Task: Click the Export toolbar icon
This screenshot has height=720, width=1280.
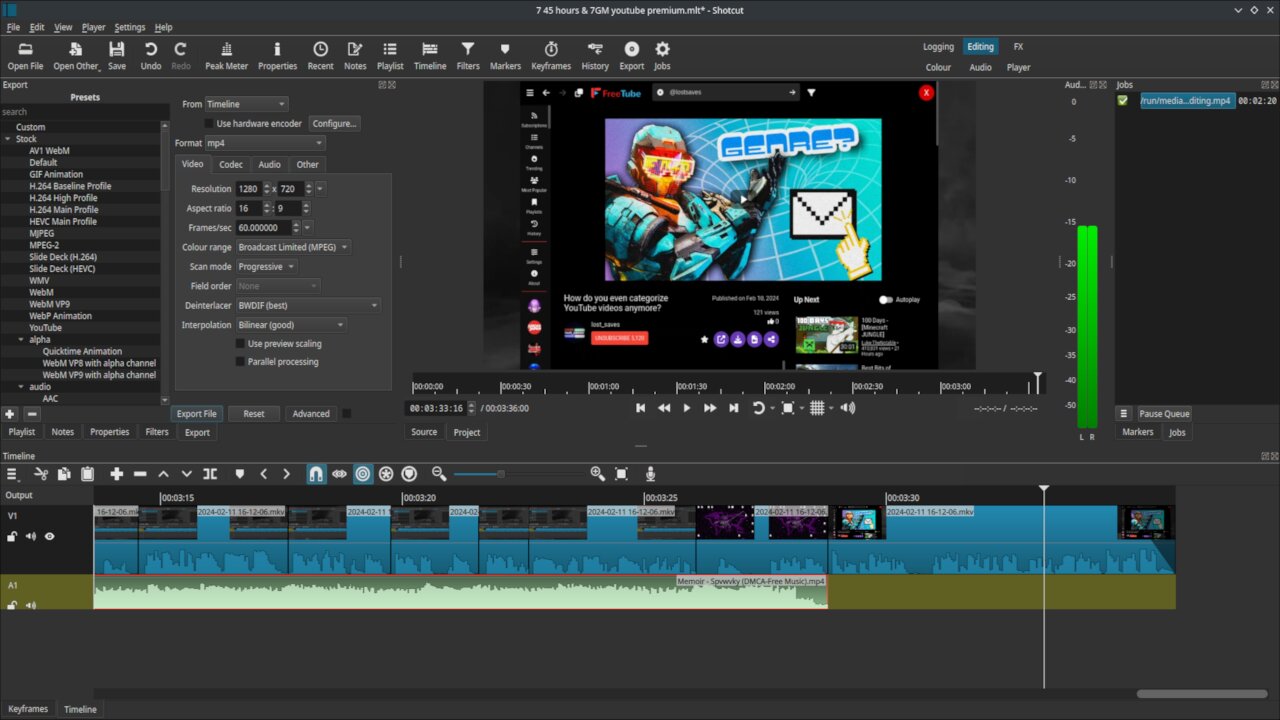Action: click(x=632, y=56)
